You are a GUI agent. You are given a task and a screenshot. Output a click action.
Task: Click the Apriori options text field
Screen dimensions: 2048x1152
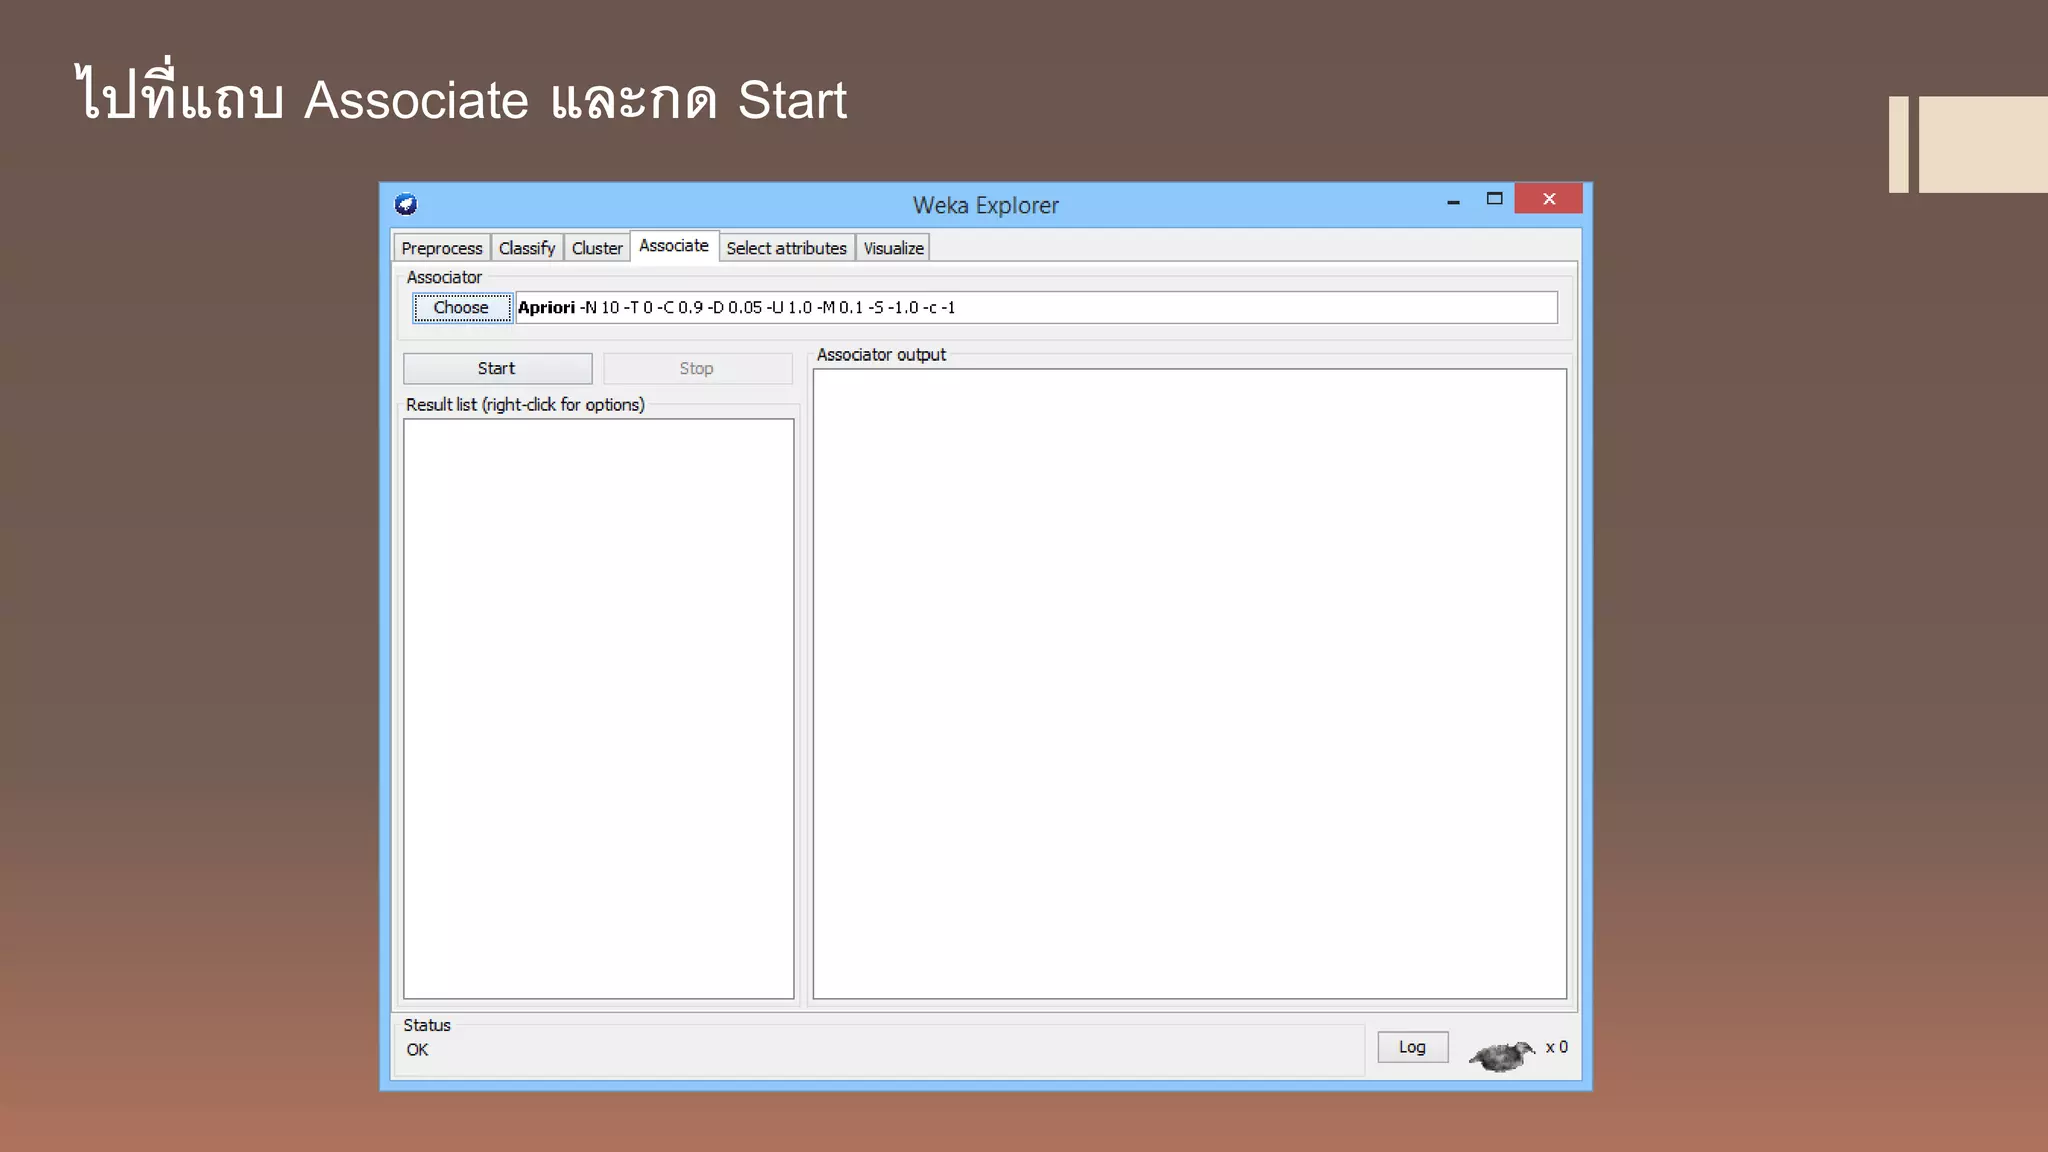click(1035, 308)
